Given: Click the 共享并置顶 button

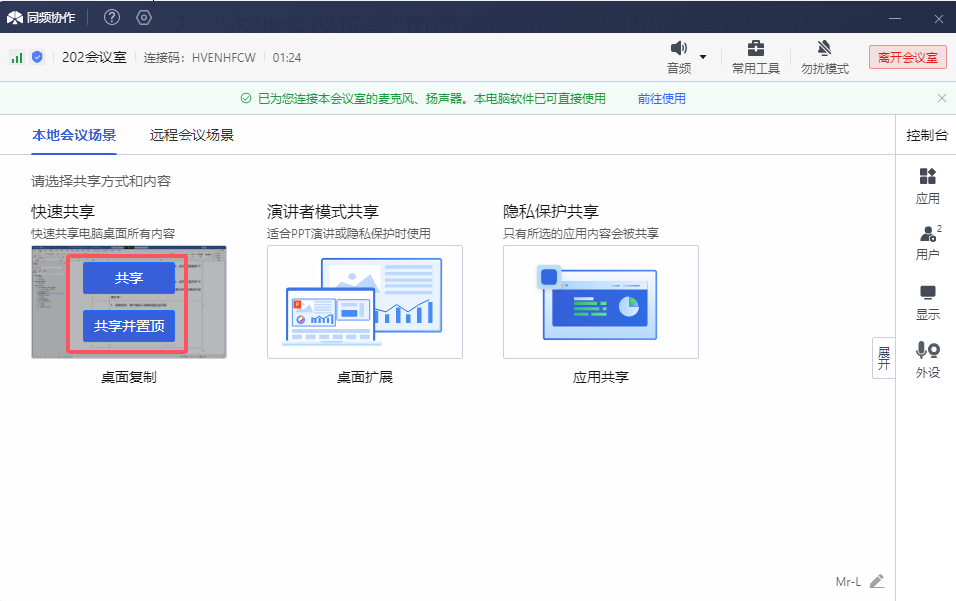Looking at the screenshot, I should [129, 326].
